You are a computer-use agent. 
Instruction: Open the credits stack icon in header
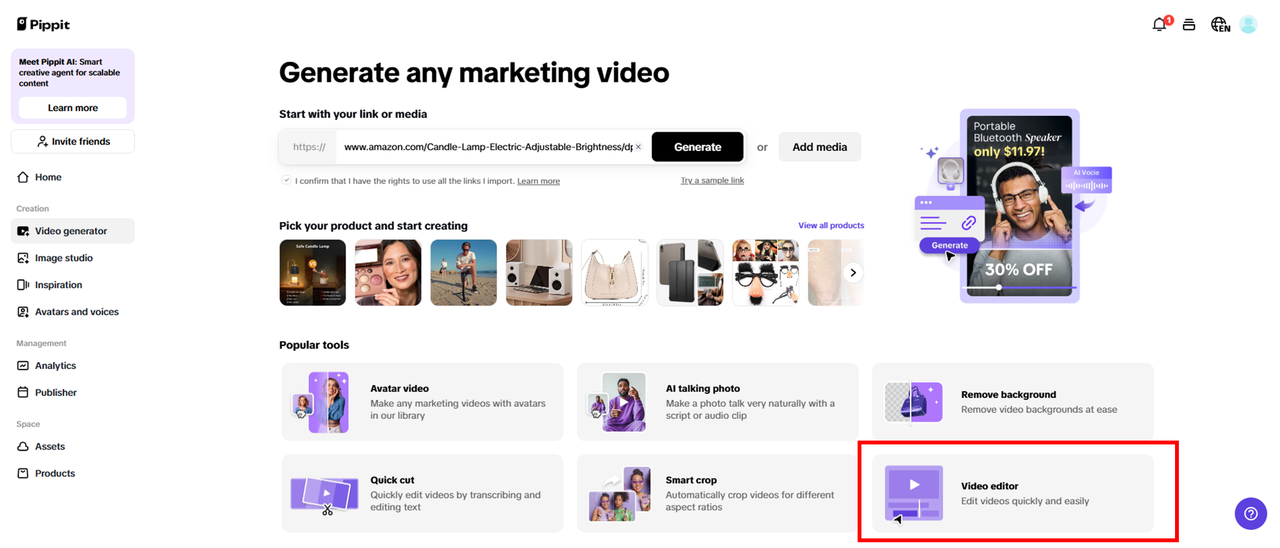coord(1189,25)
